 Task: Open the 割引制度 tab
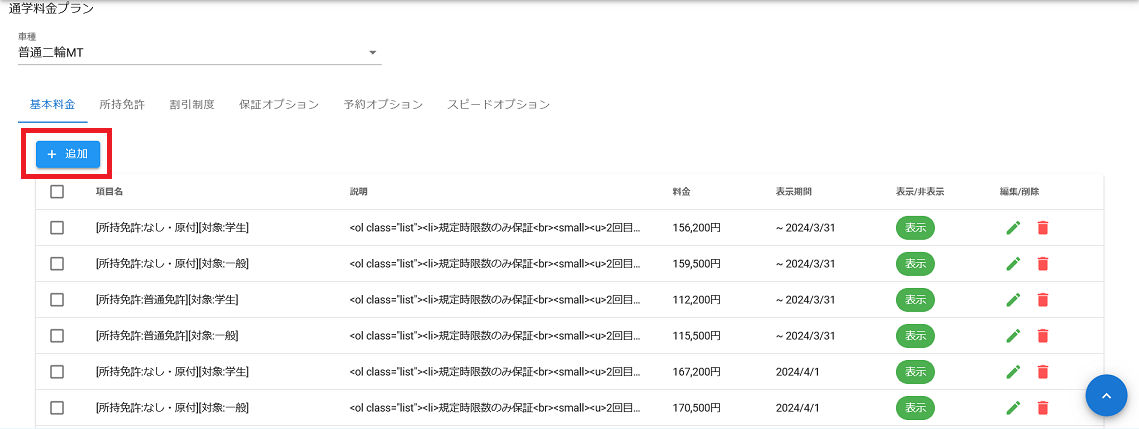click(192, 104)
